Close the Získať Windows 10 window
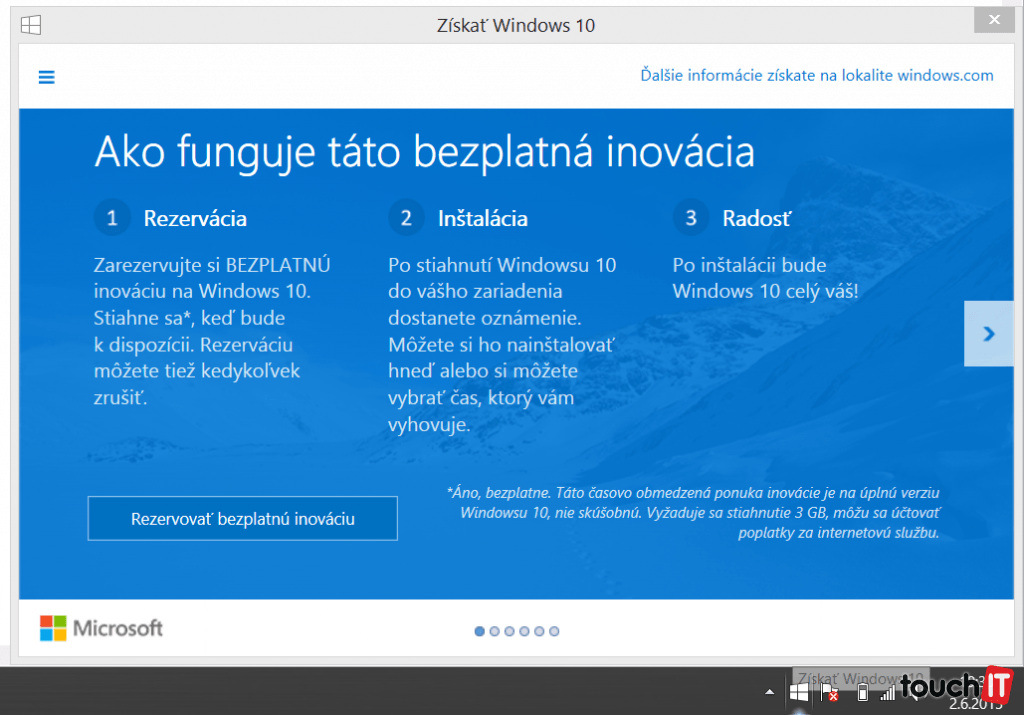Image resolution: width=1024 pixels, height=715 pixels. click(994, 19)
